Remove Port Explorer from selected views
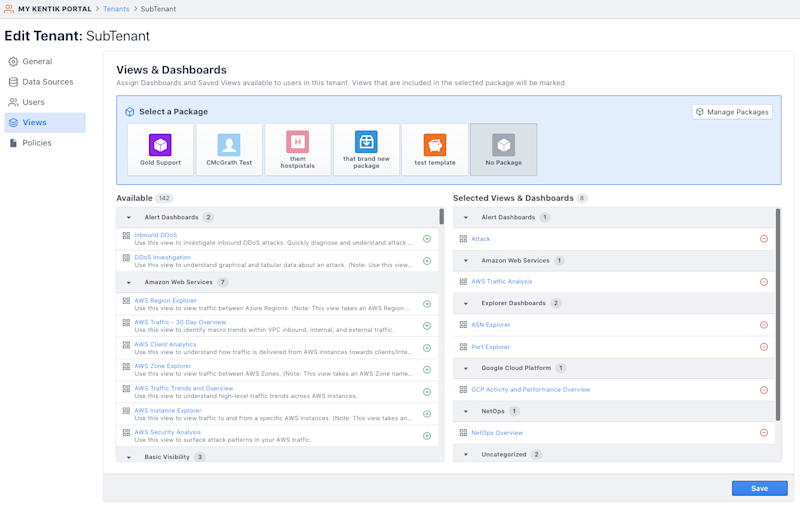Screen dimensions: 800x508 [x=764, y=347]
